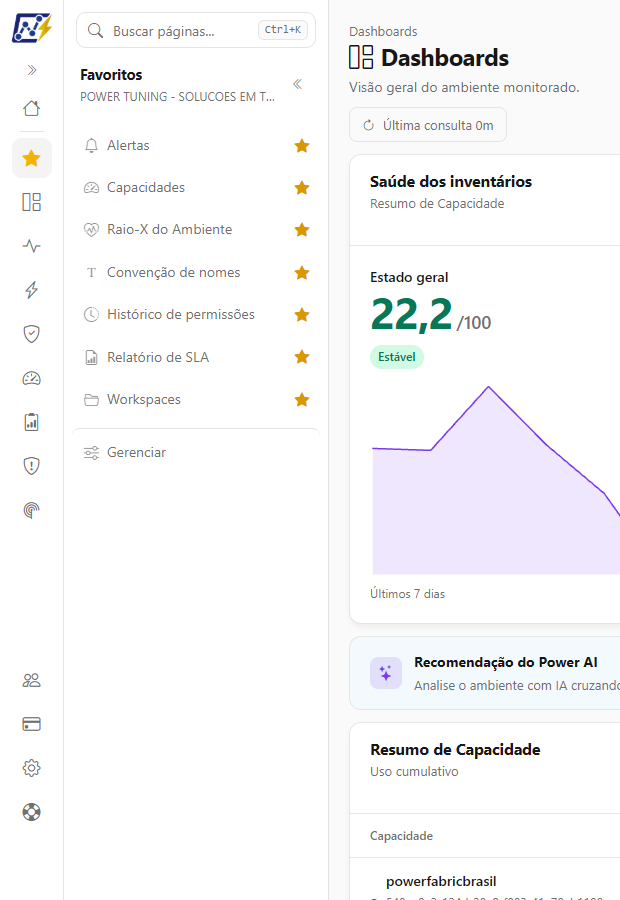Unfavorite Alertas via its star

(302, 146)
